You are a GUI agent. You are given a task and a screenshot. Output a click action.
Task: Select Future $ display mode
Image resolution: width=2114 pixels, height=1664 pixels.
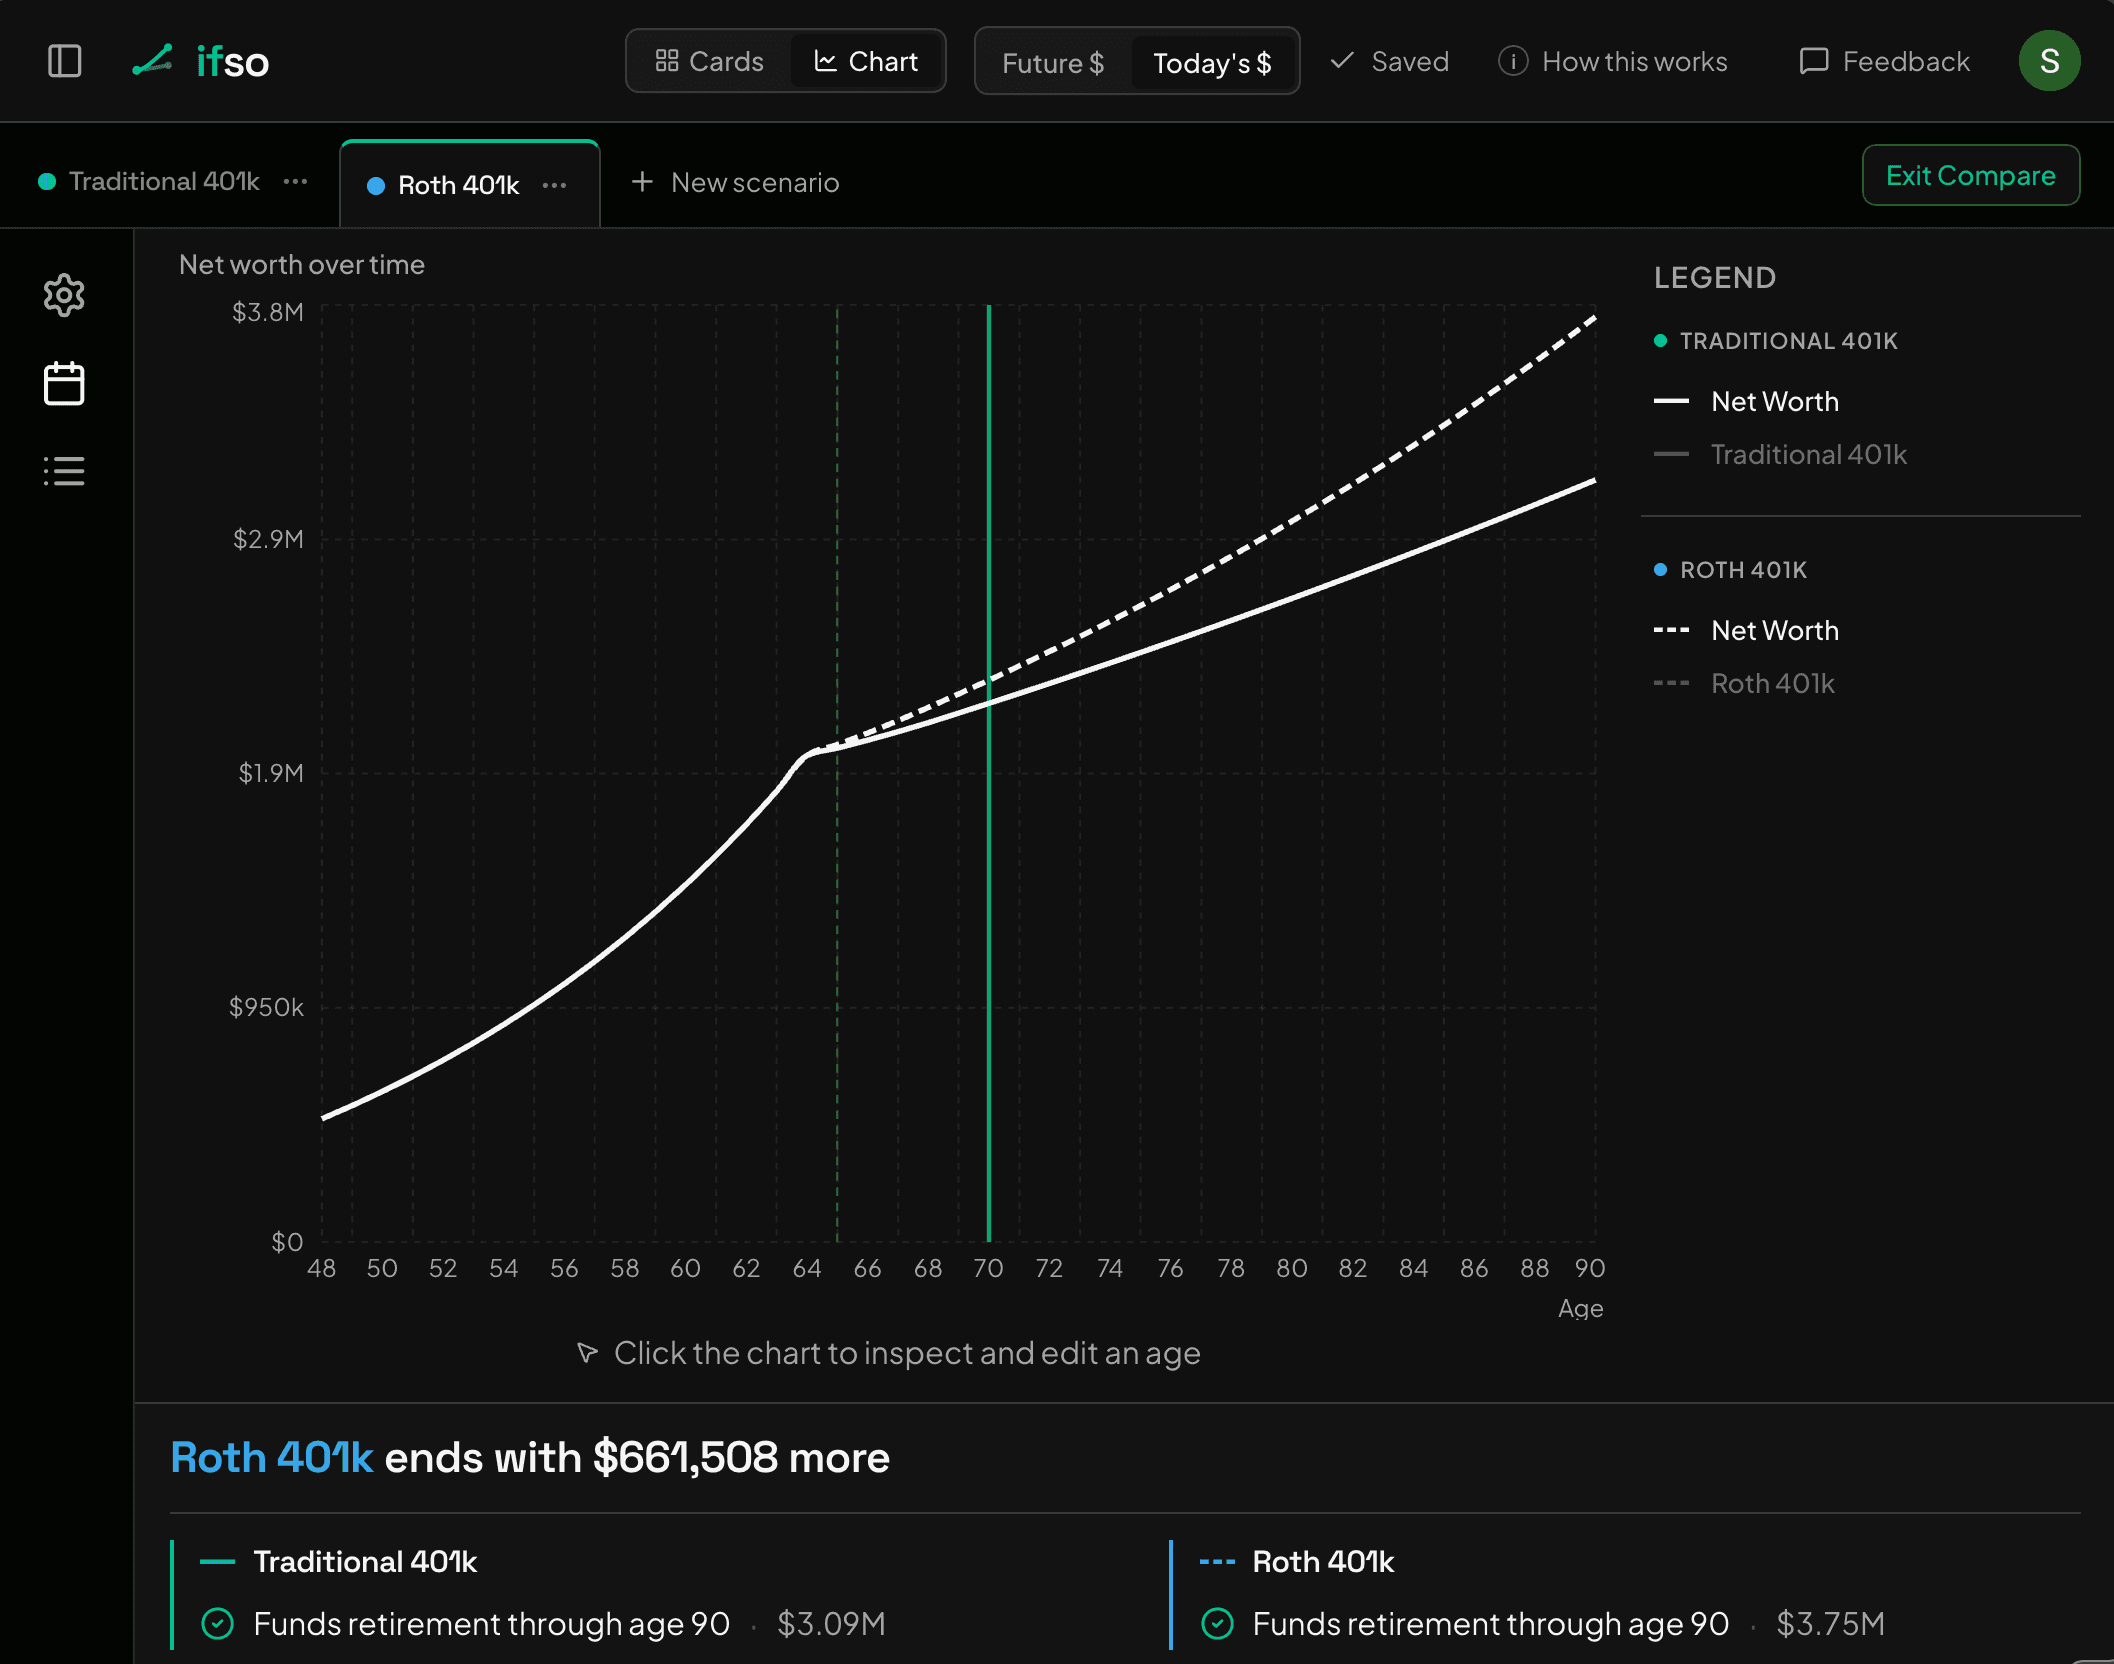[1053, 63]
